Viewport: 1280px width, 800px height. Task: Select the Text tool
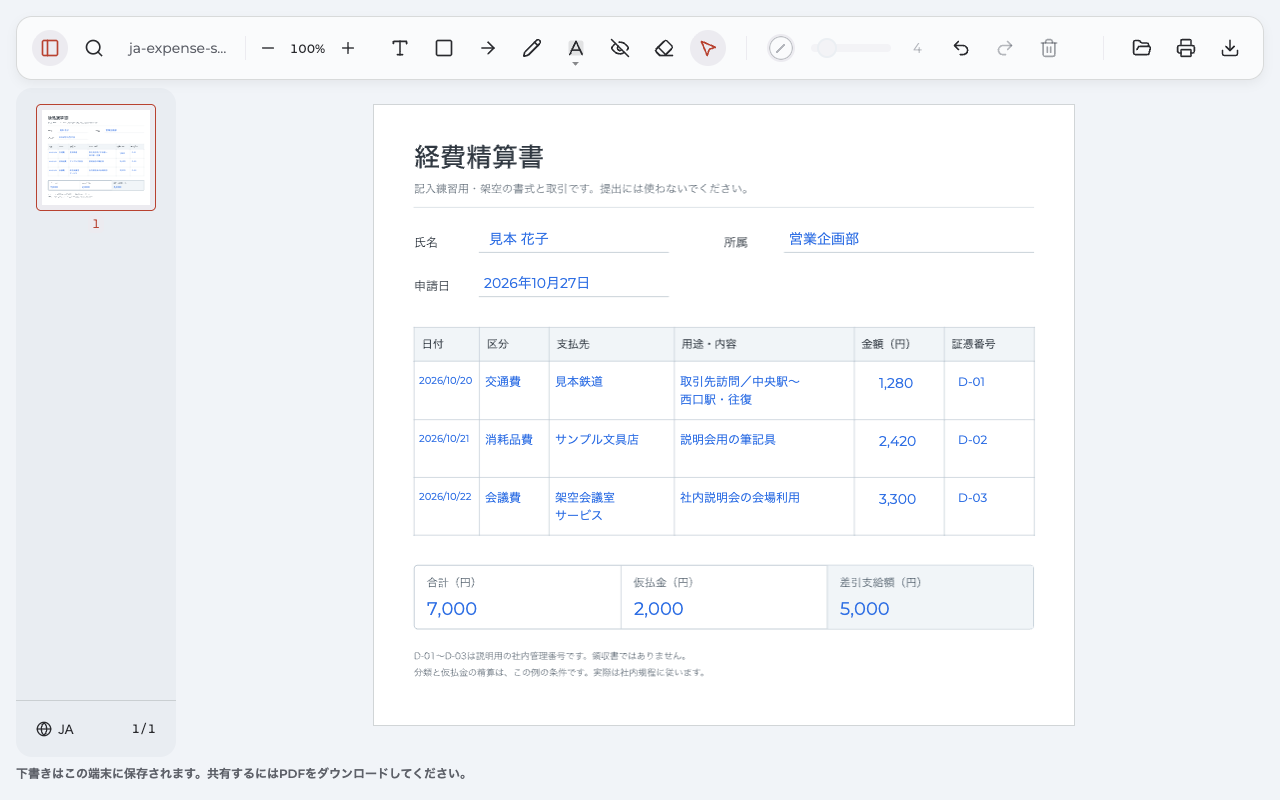(x=400, y=48)
